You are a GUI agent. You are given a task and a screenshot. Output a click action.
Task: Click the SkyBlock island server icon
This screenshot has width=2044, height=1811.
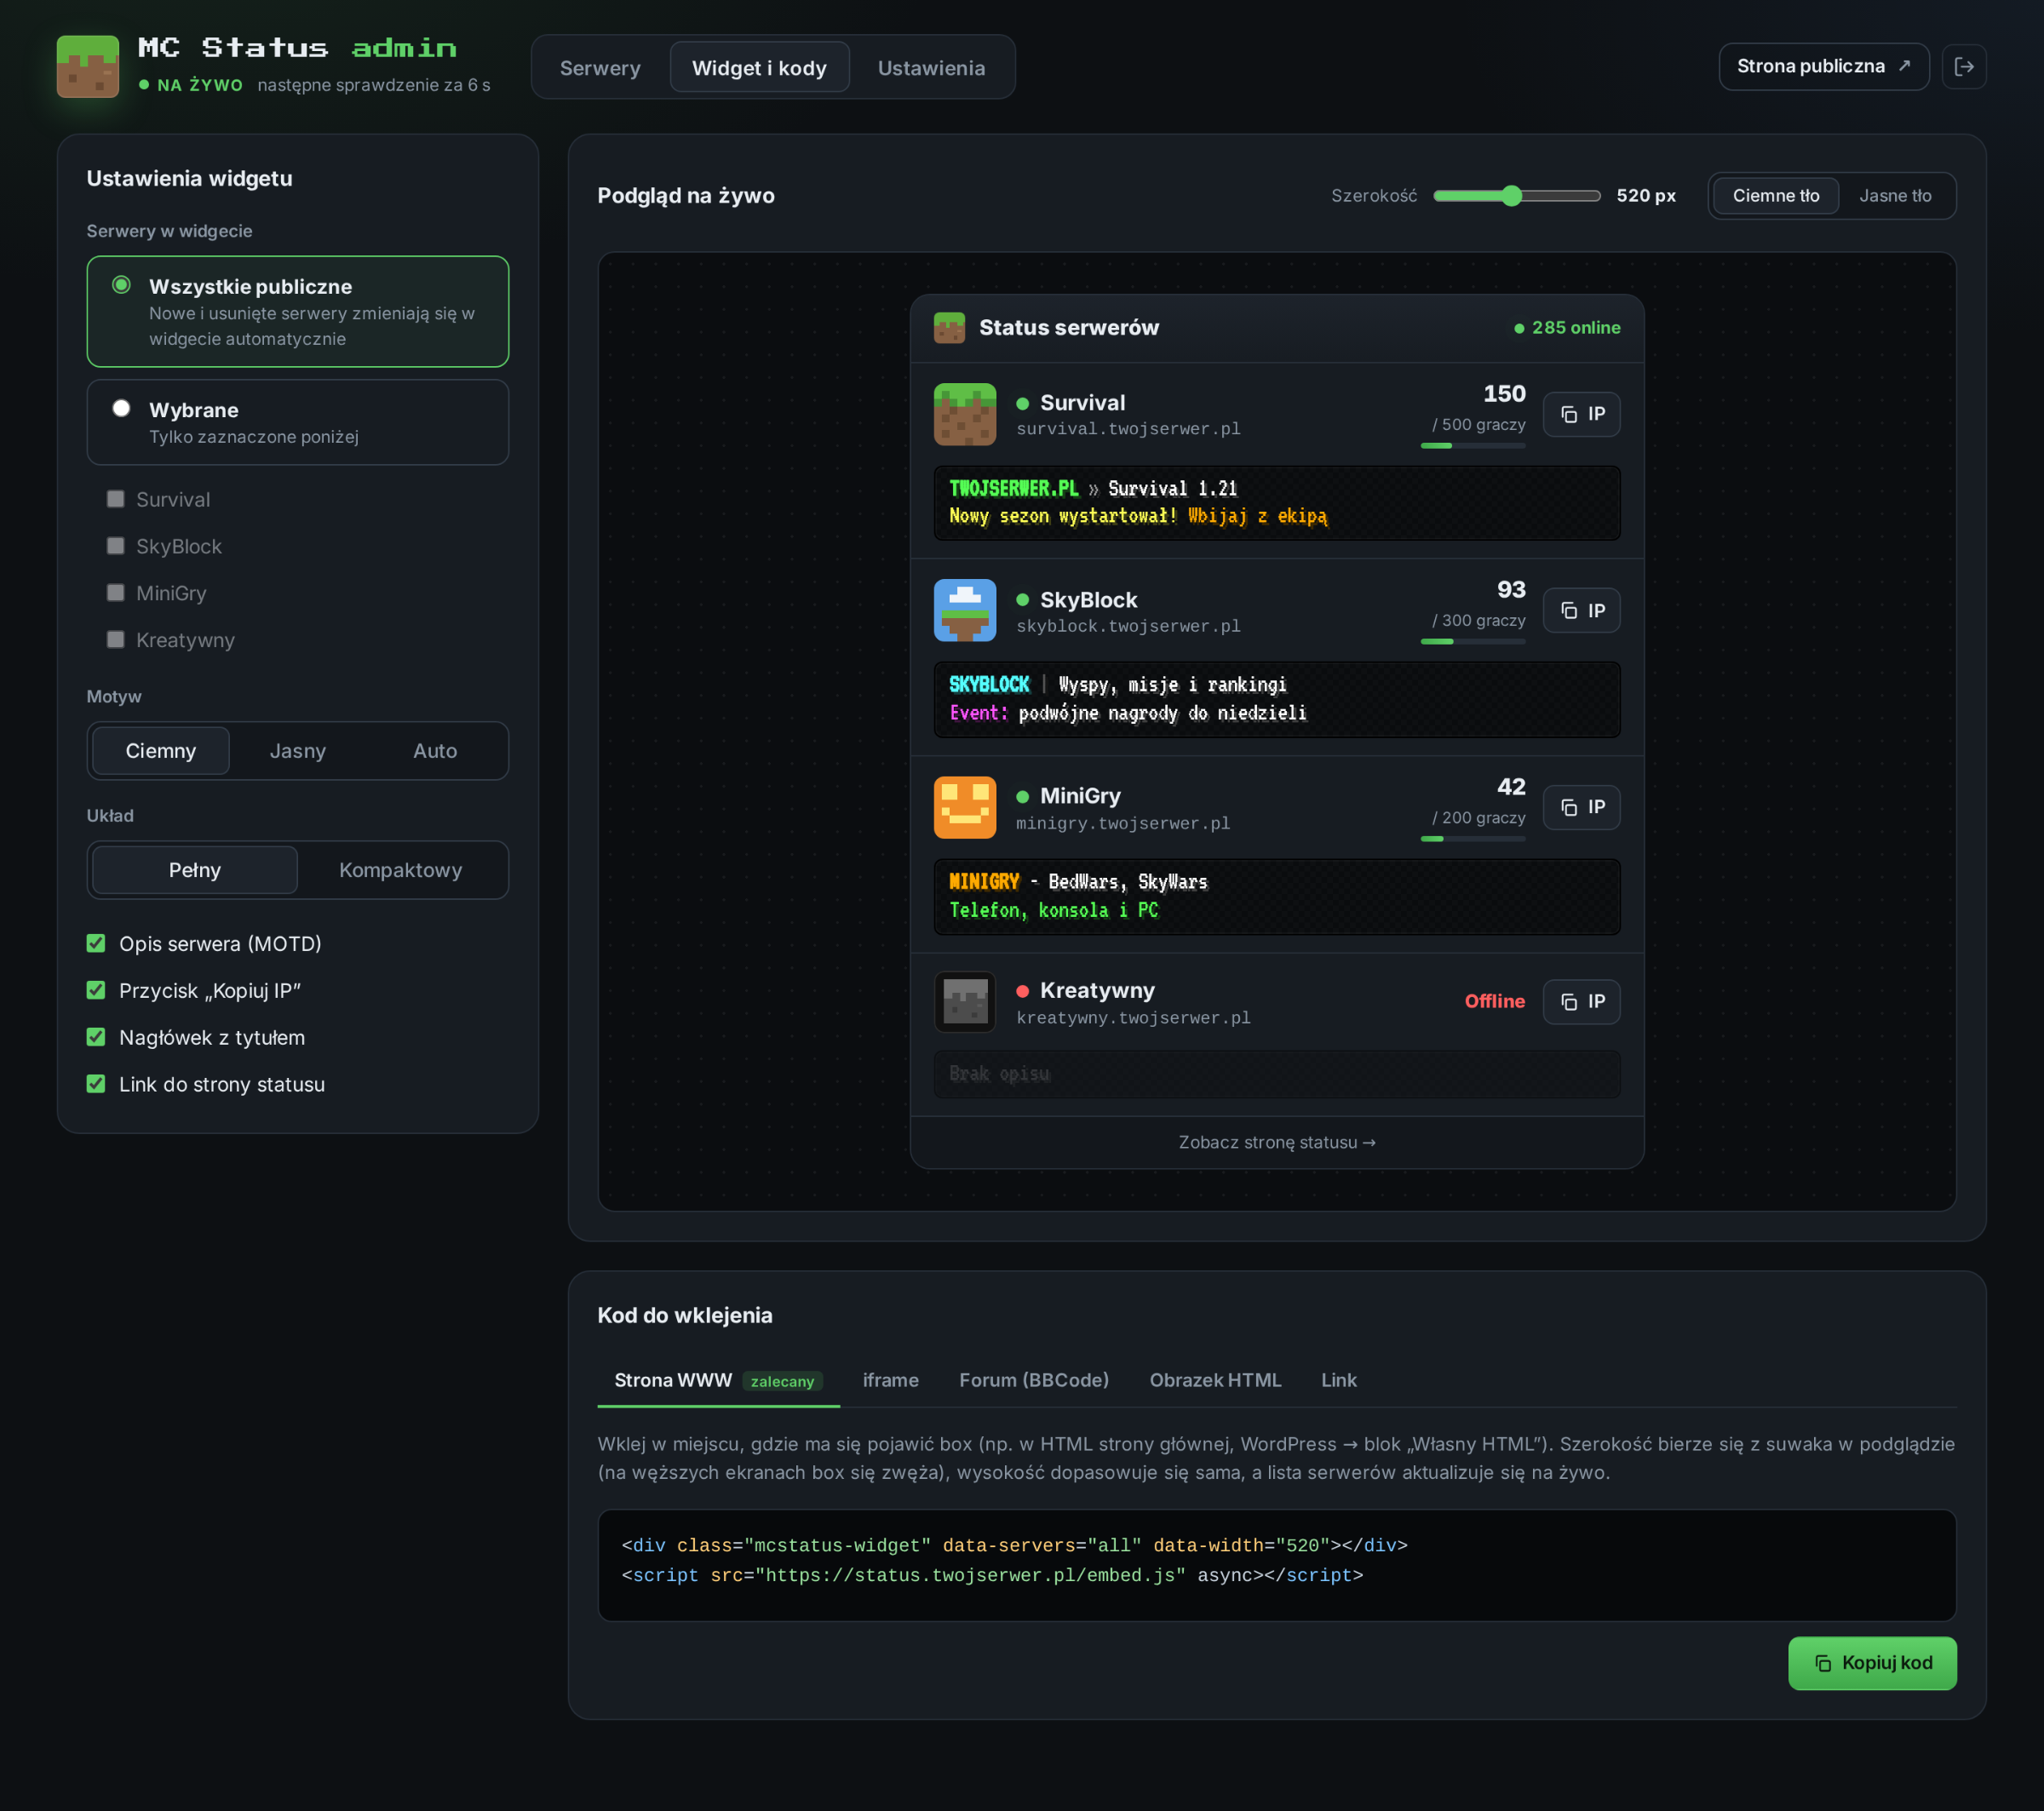click(965, 610)
